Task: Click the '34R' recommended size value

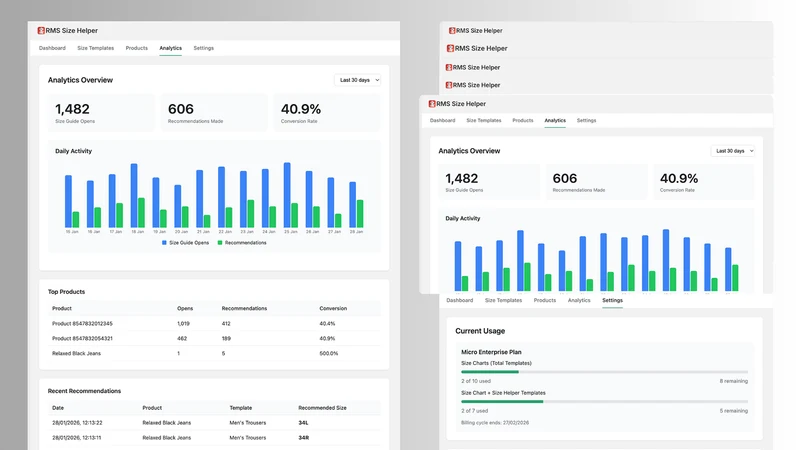Action: click(x=304, y=437)
